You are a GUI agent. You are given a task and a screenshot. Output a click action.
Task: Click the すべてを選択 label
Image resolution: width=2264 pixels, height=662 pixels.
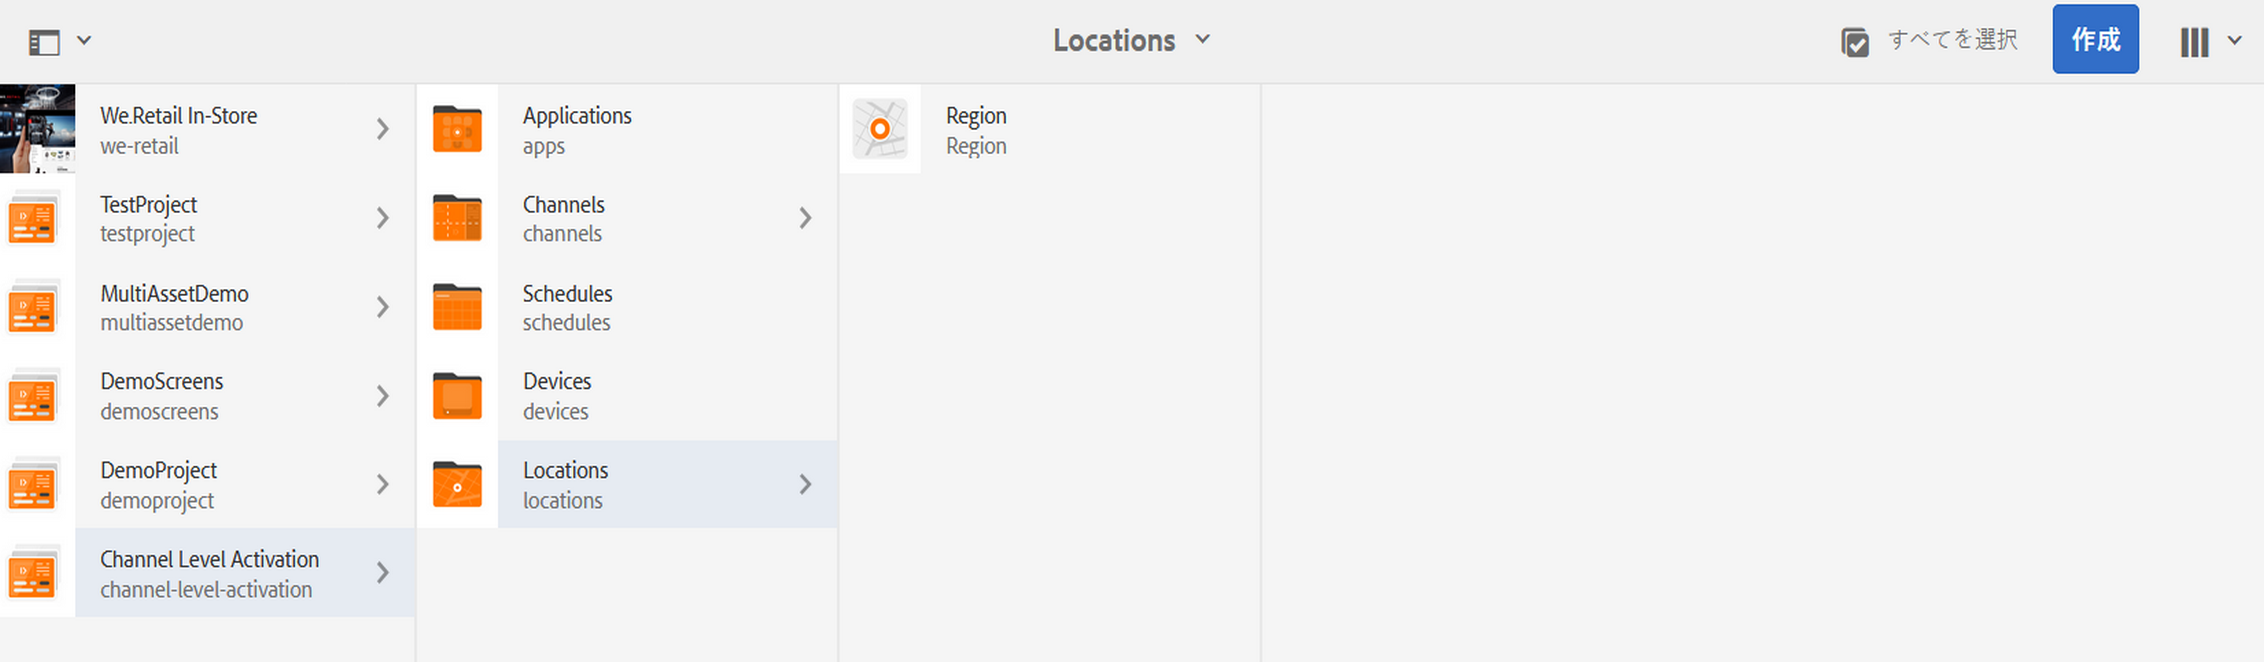(1952, 40)
